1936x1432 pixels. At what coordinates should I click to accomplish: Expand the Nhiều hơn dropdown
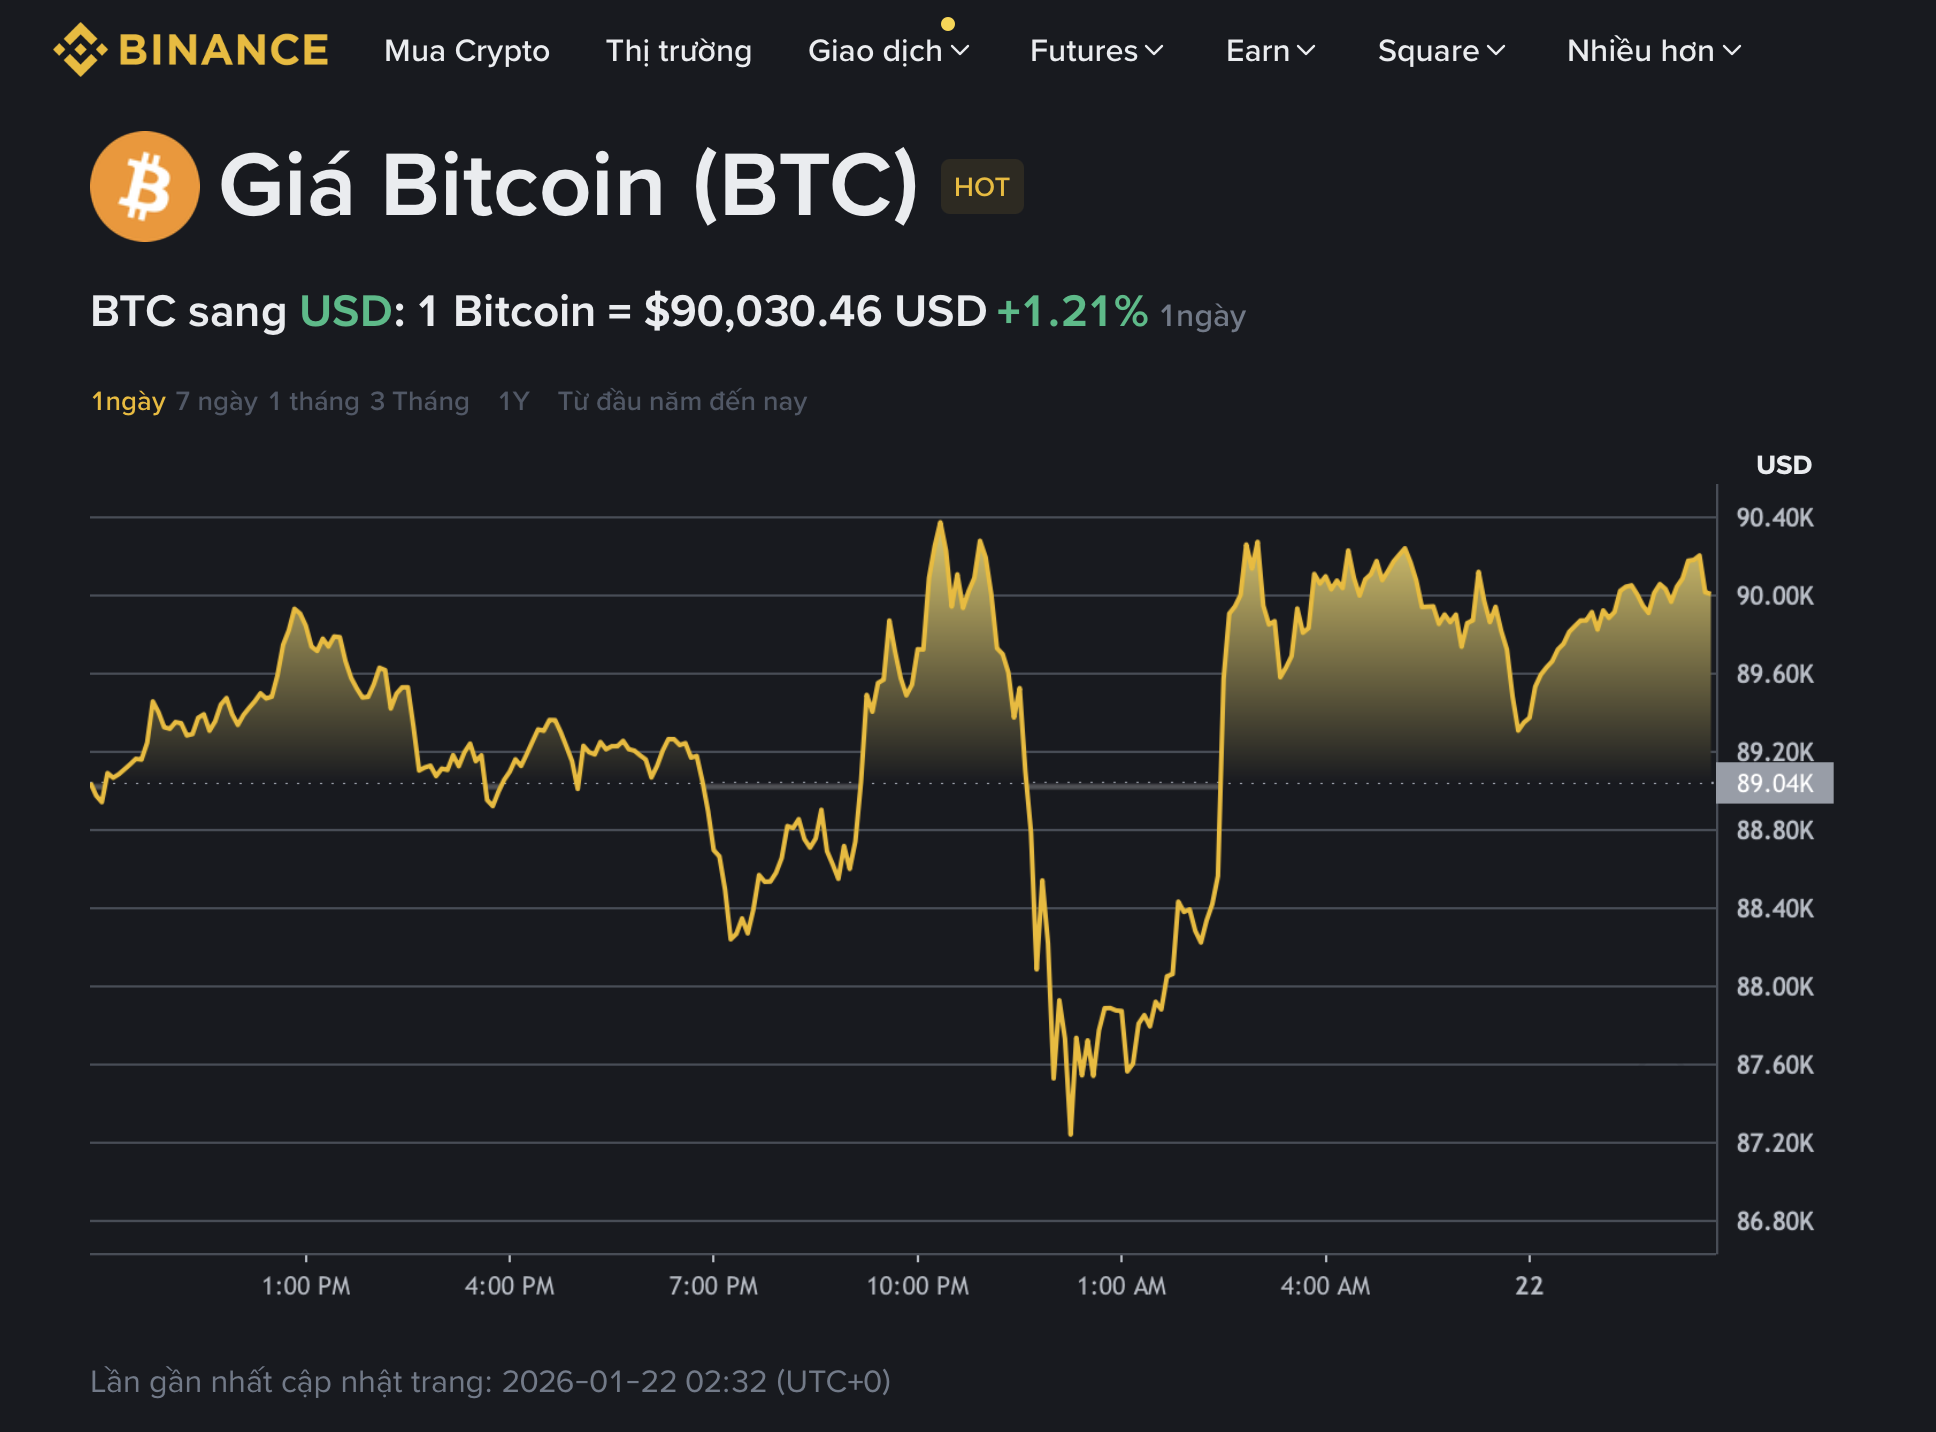[1653, 51]
